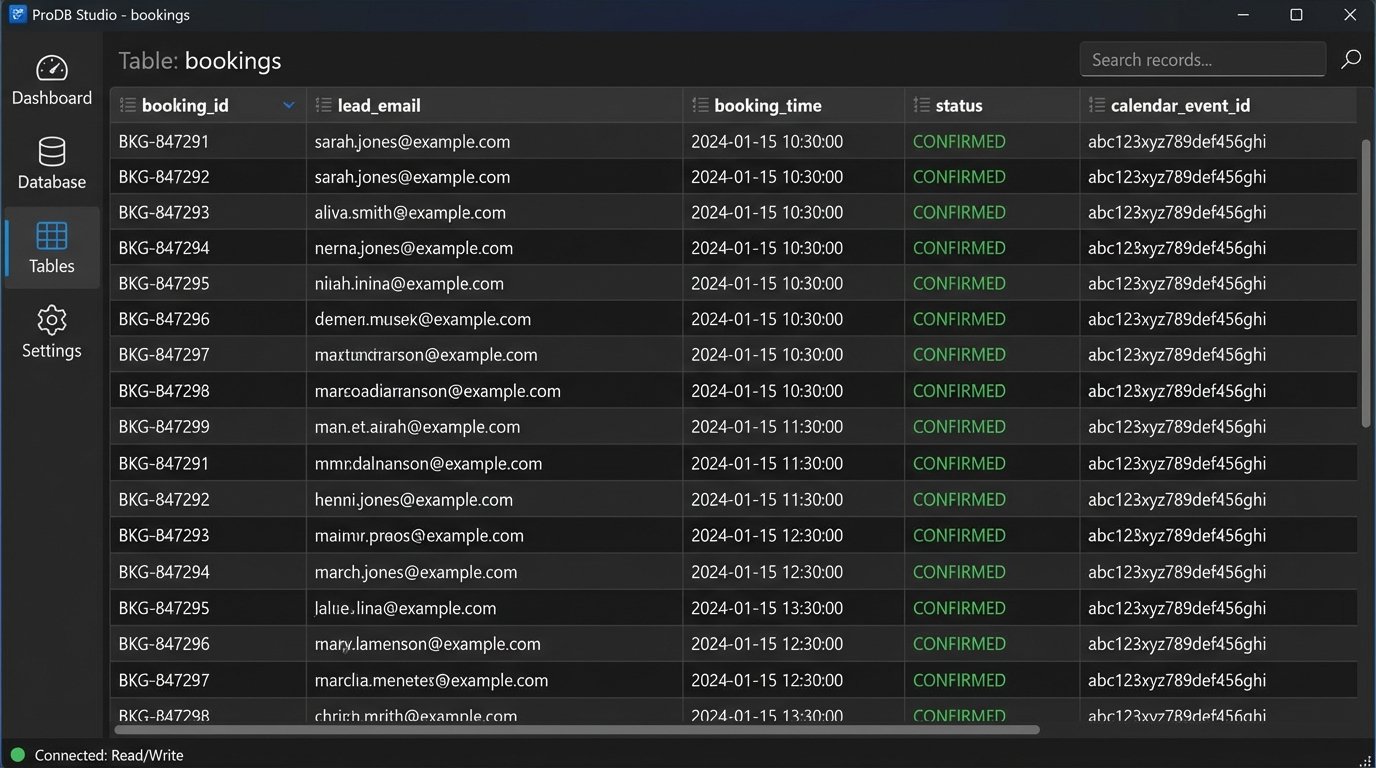This screenshot has width=1376, height=768.
Task: Click the calendar_event_id column list icon
Action: click(x=1096, y=105)
